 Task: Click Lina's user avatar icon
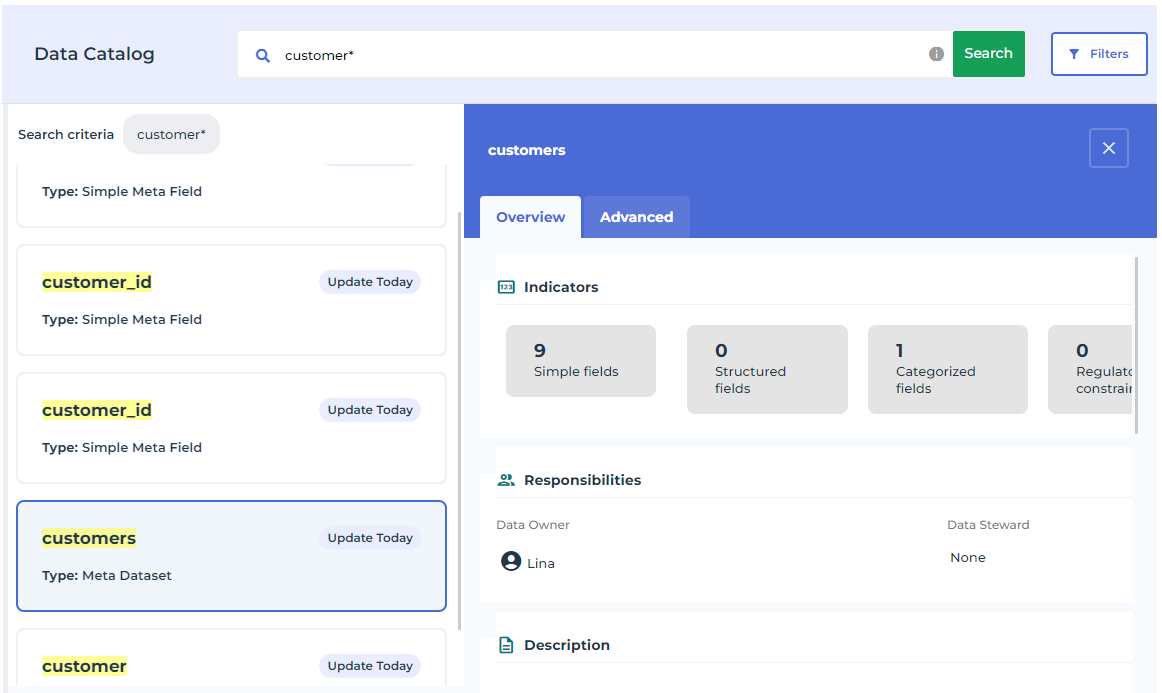point(511,562)
